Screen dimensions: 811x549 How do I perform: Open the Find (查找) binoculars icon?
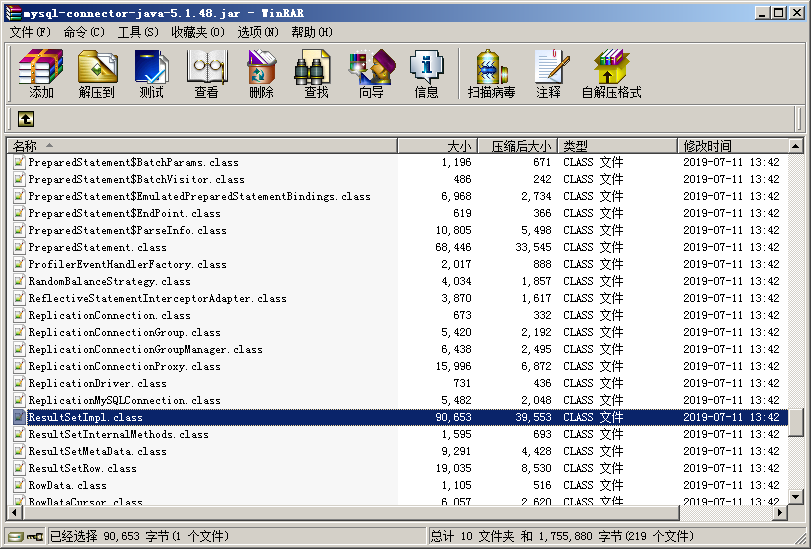pyautogui.click(x=316, y=73)
